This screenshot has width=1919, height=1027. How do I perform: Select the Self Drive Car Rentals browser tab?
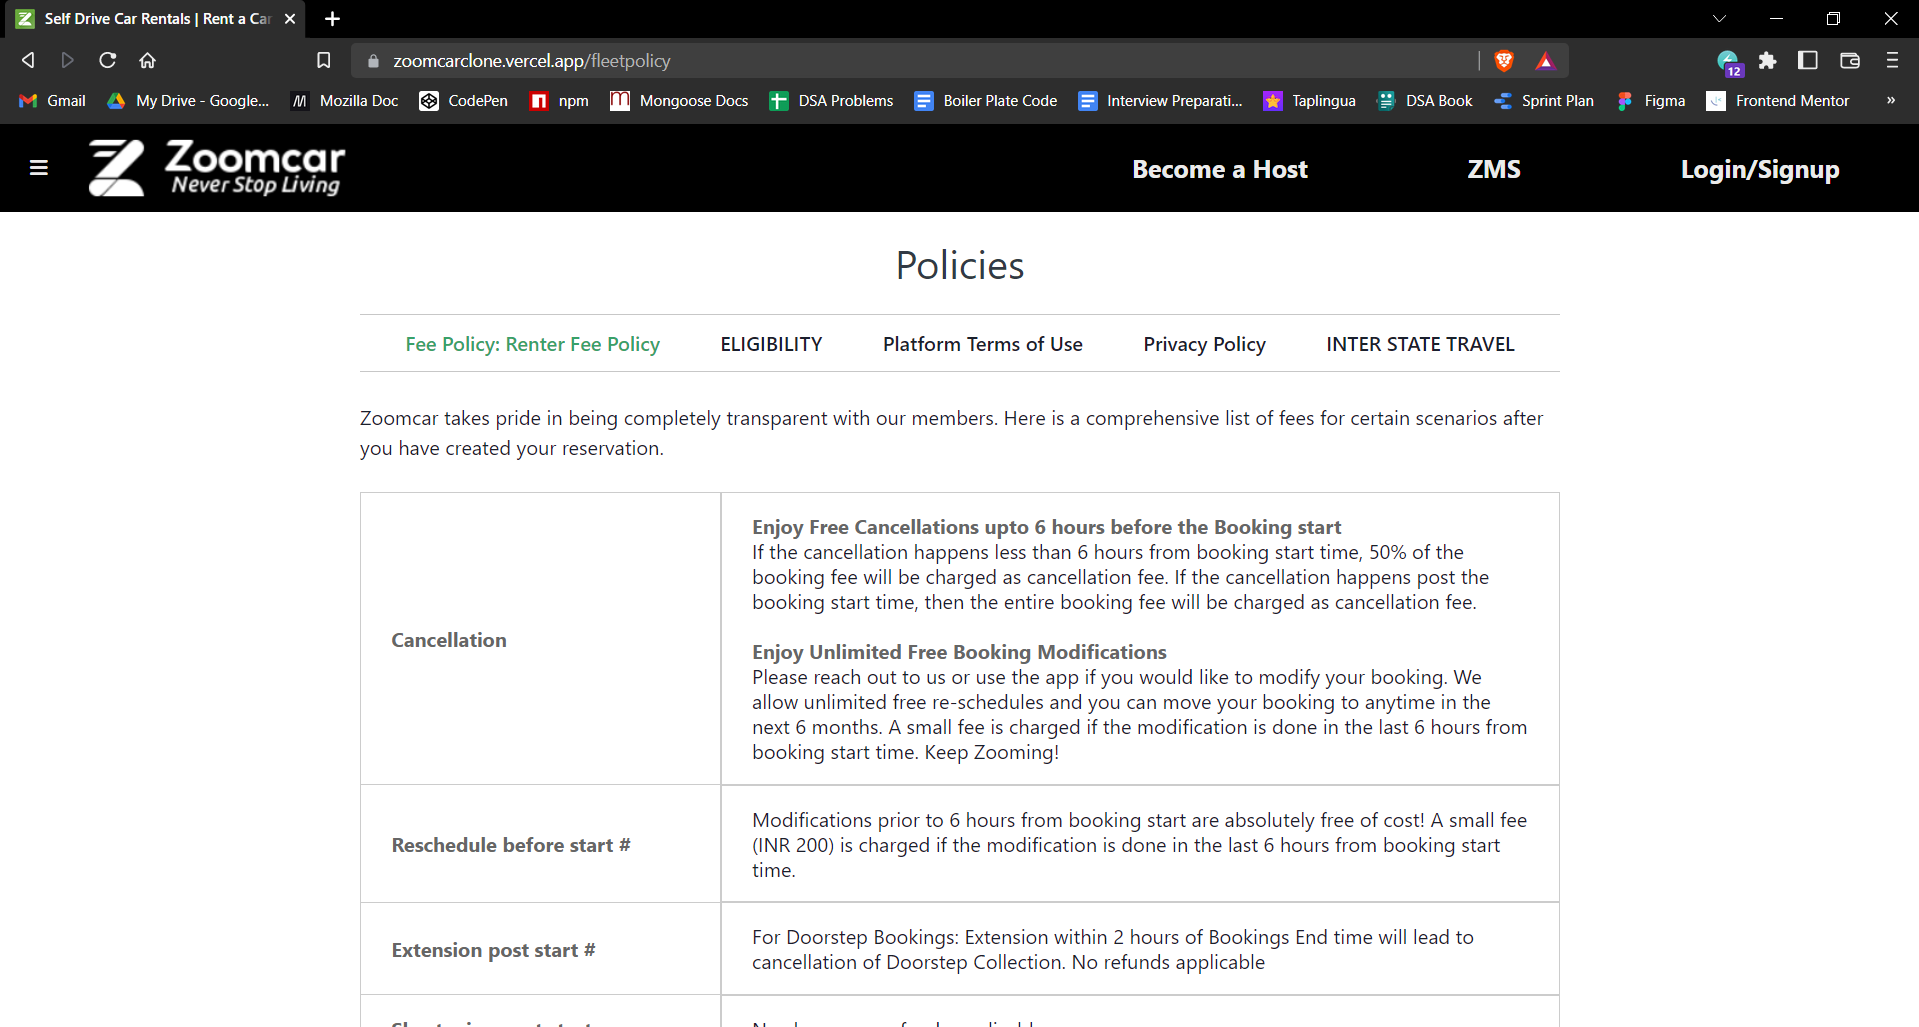click(x=155, y=19)
